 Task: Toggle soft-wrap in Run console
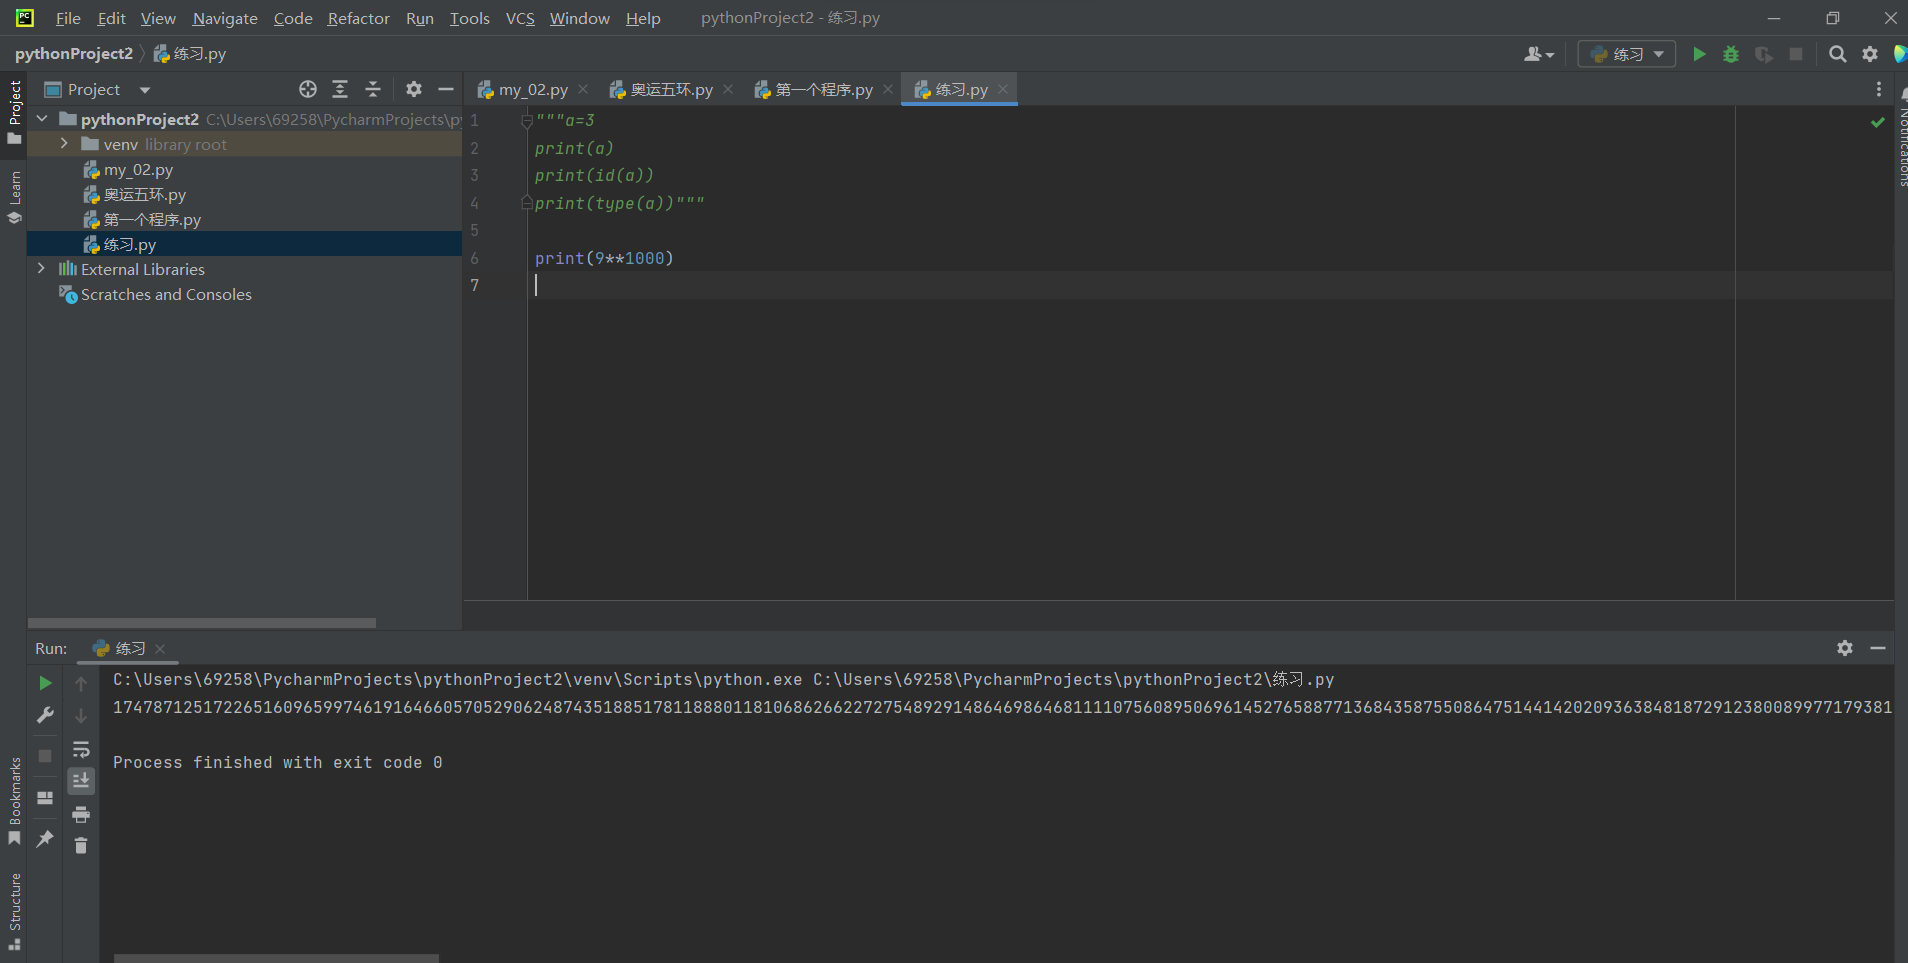pos(81,749)
